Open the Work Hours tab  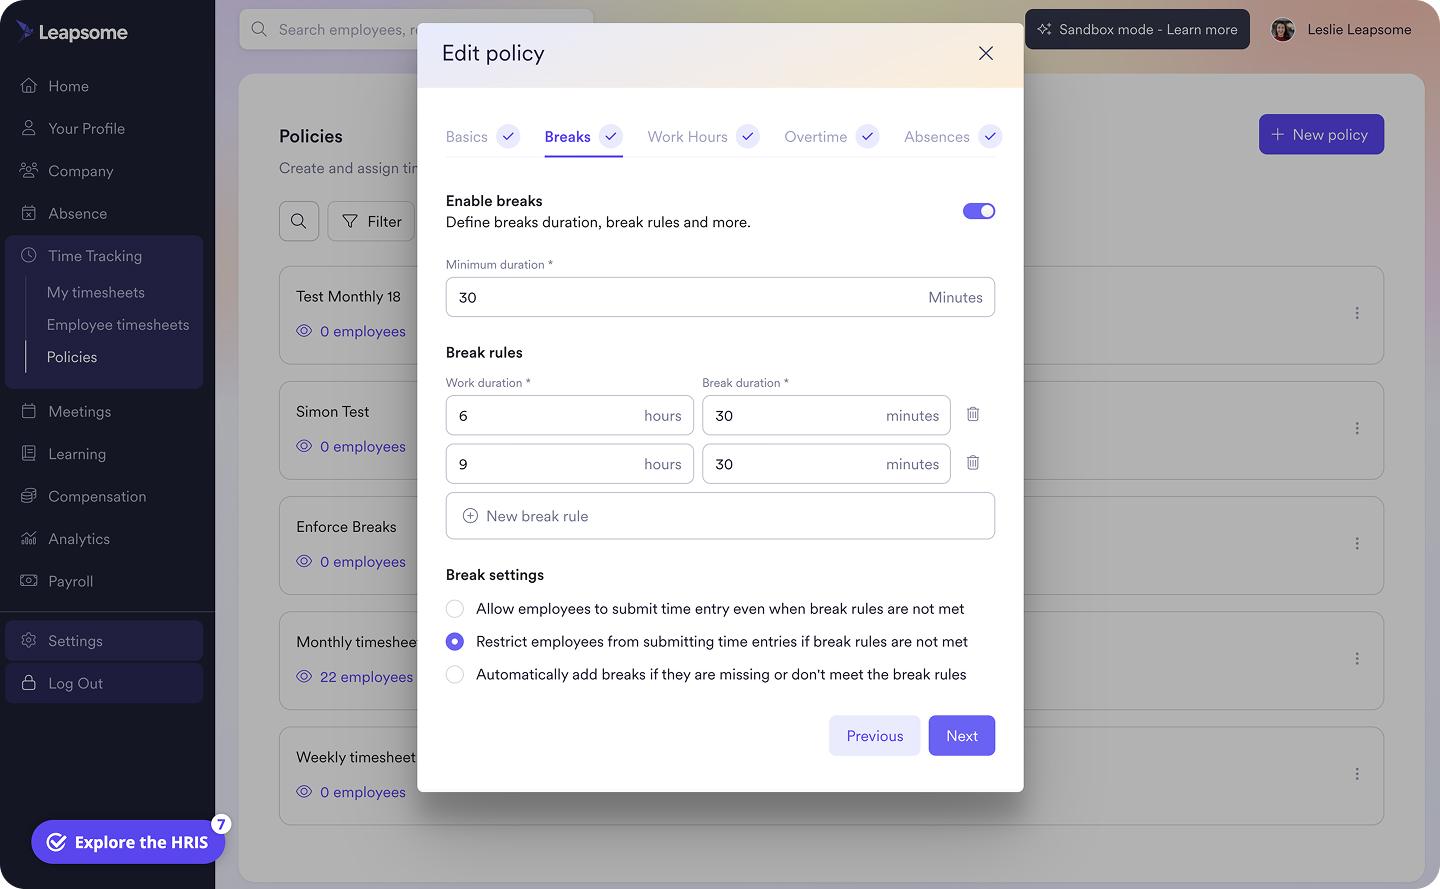point(687,136)
